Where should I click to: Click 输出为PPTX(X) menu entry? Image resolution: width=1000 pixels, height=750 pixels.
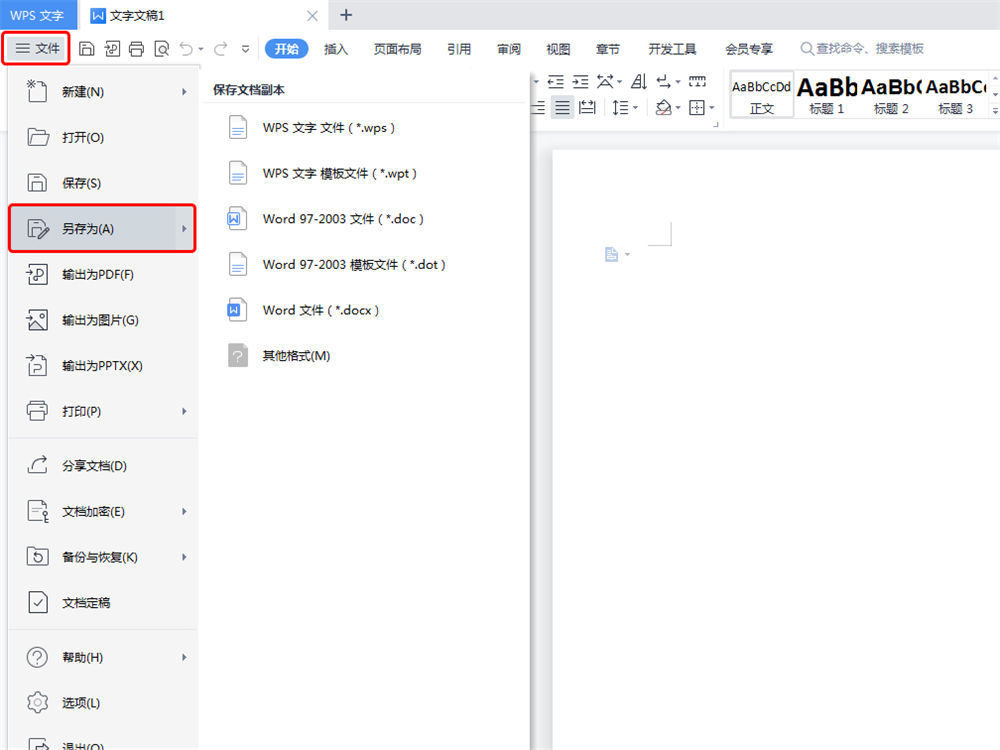(102, 366)
